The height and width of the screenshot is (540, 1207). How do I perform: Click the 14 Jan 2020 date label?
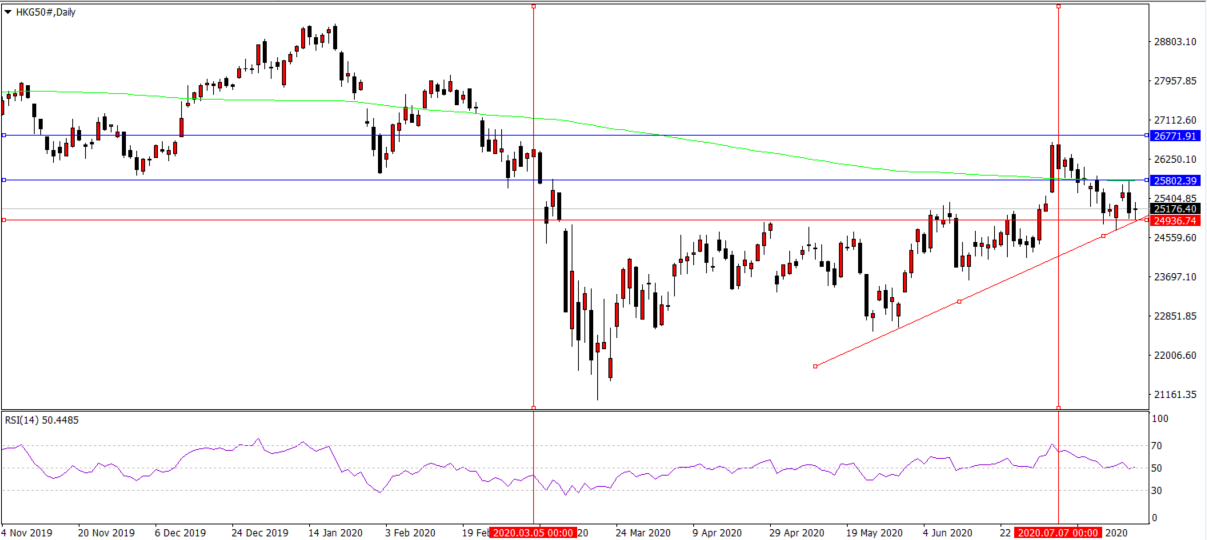[338, 533]
